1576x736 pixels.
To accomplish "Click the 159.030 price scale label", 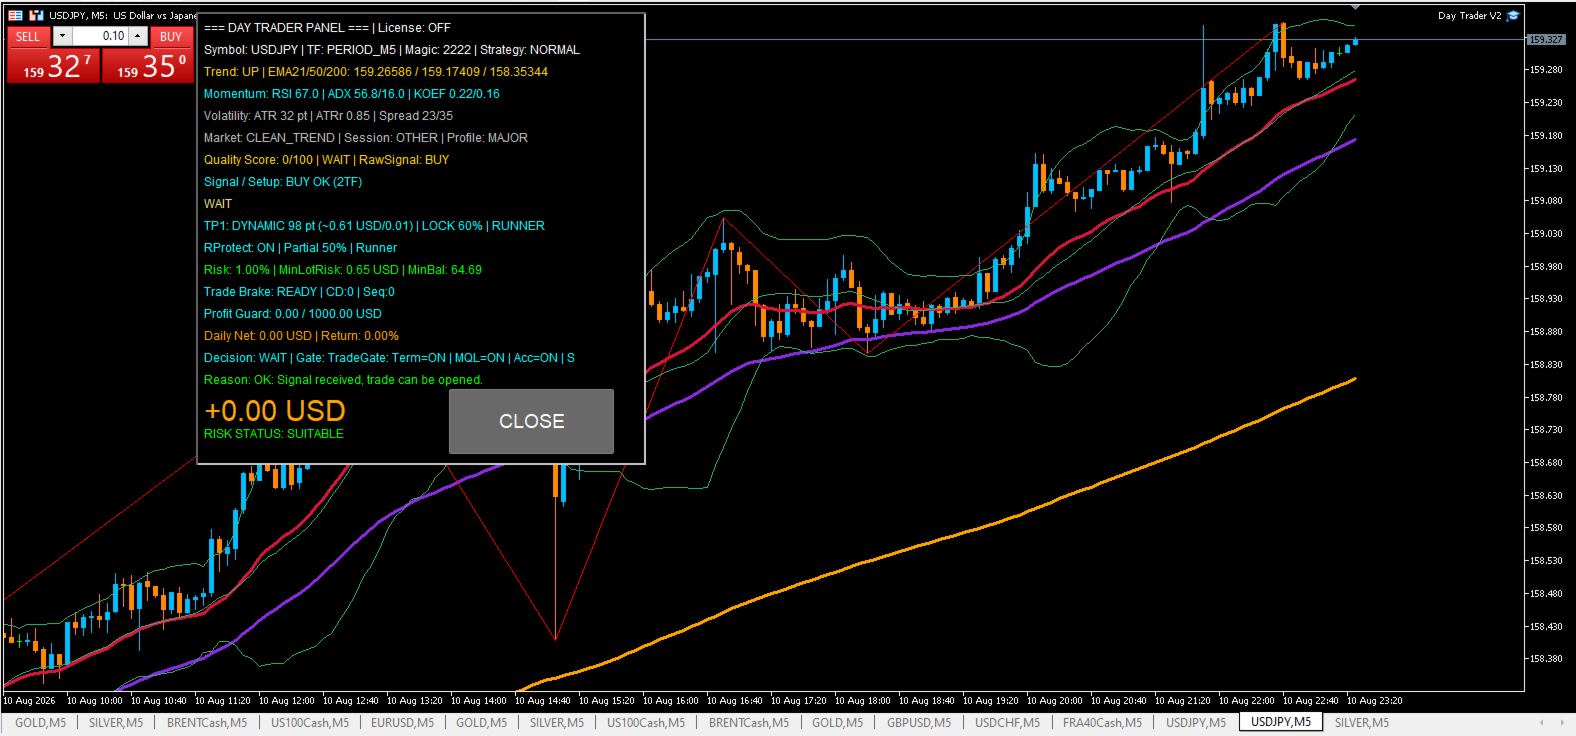I will coord(1546,234).
